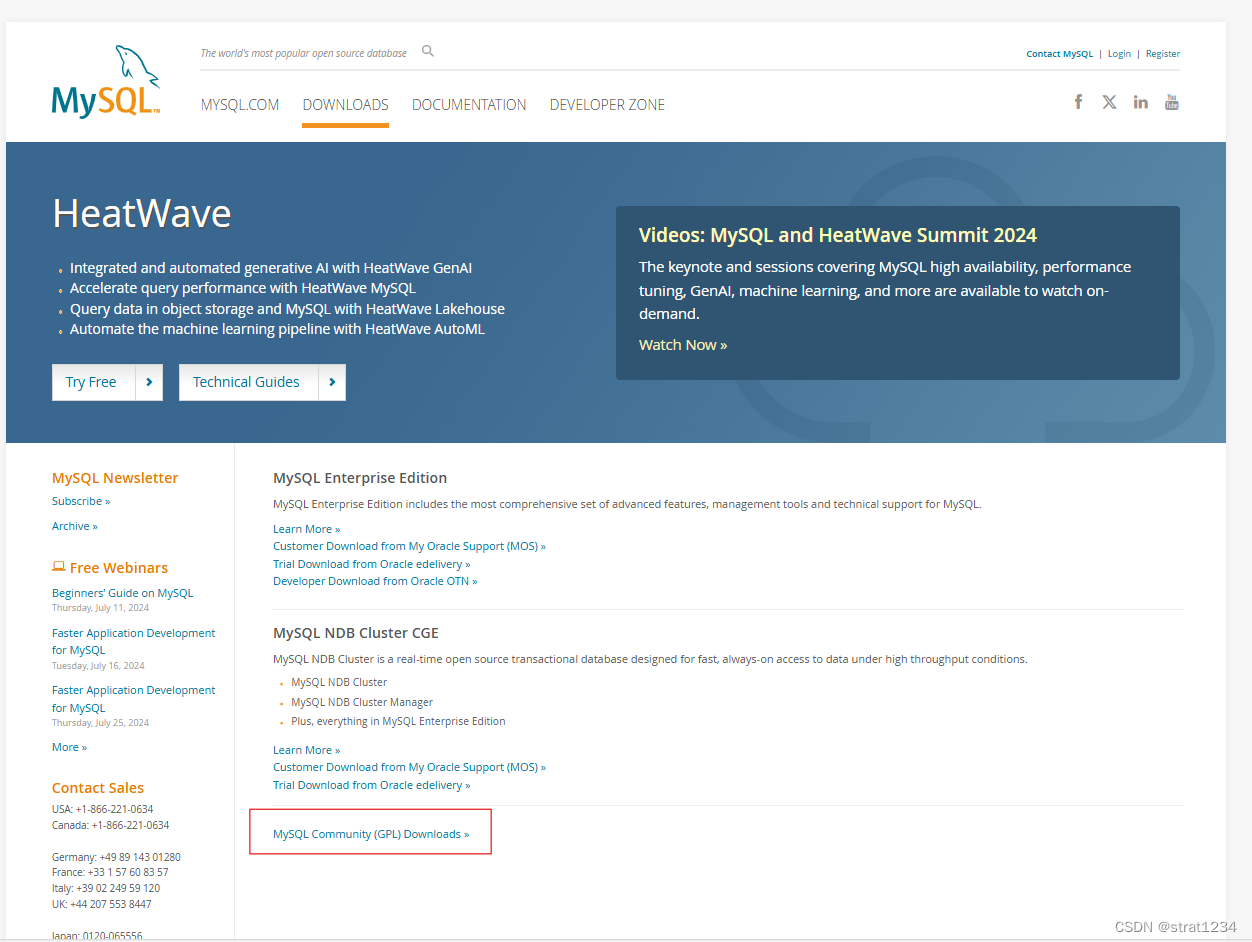Click Learn More under MySQL Enterprise Edition
Screen dimensions: 1252x942
pyautogui.click(x=306, y=529)
